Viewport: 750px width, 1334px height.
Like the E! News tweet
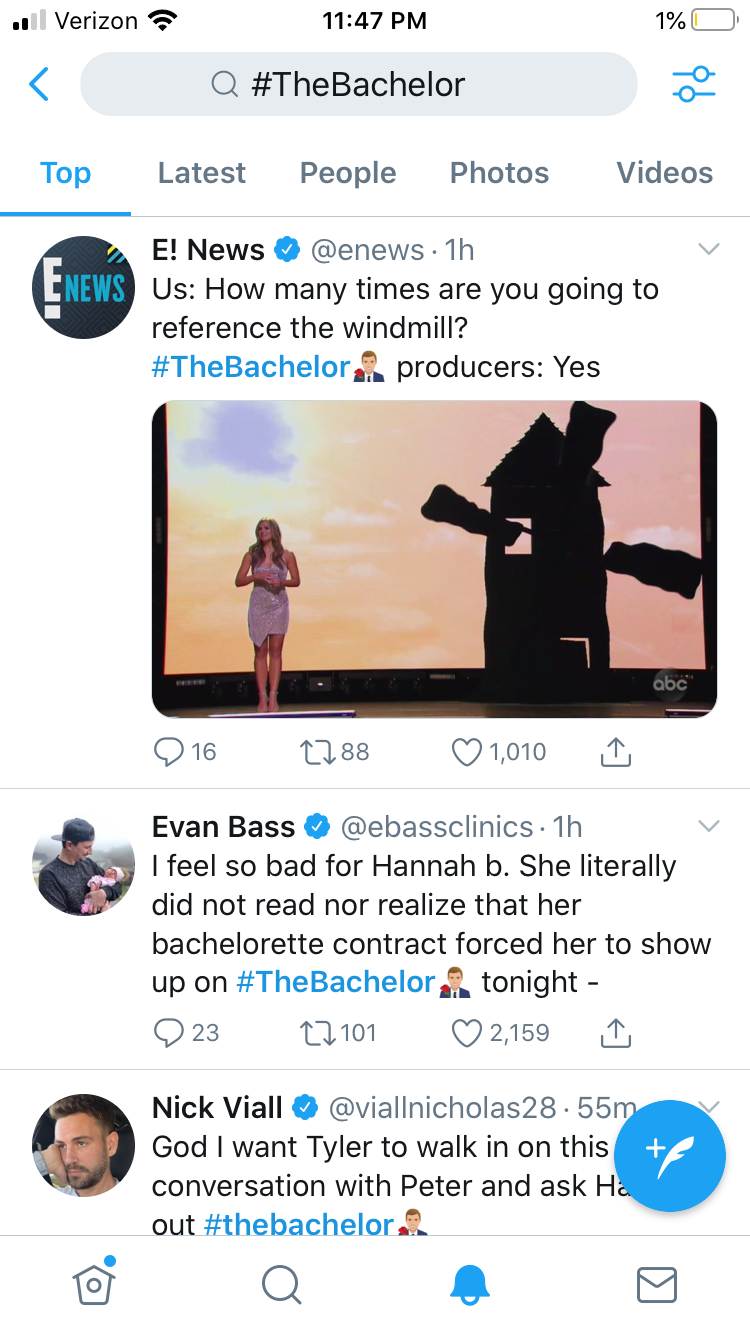[x=467, y=752]
